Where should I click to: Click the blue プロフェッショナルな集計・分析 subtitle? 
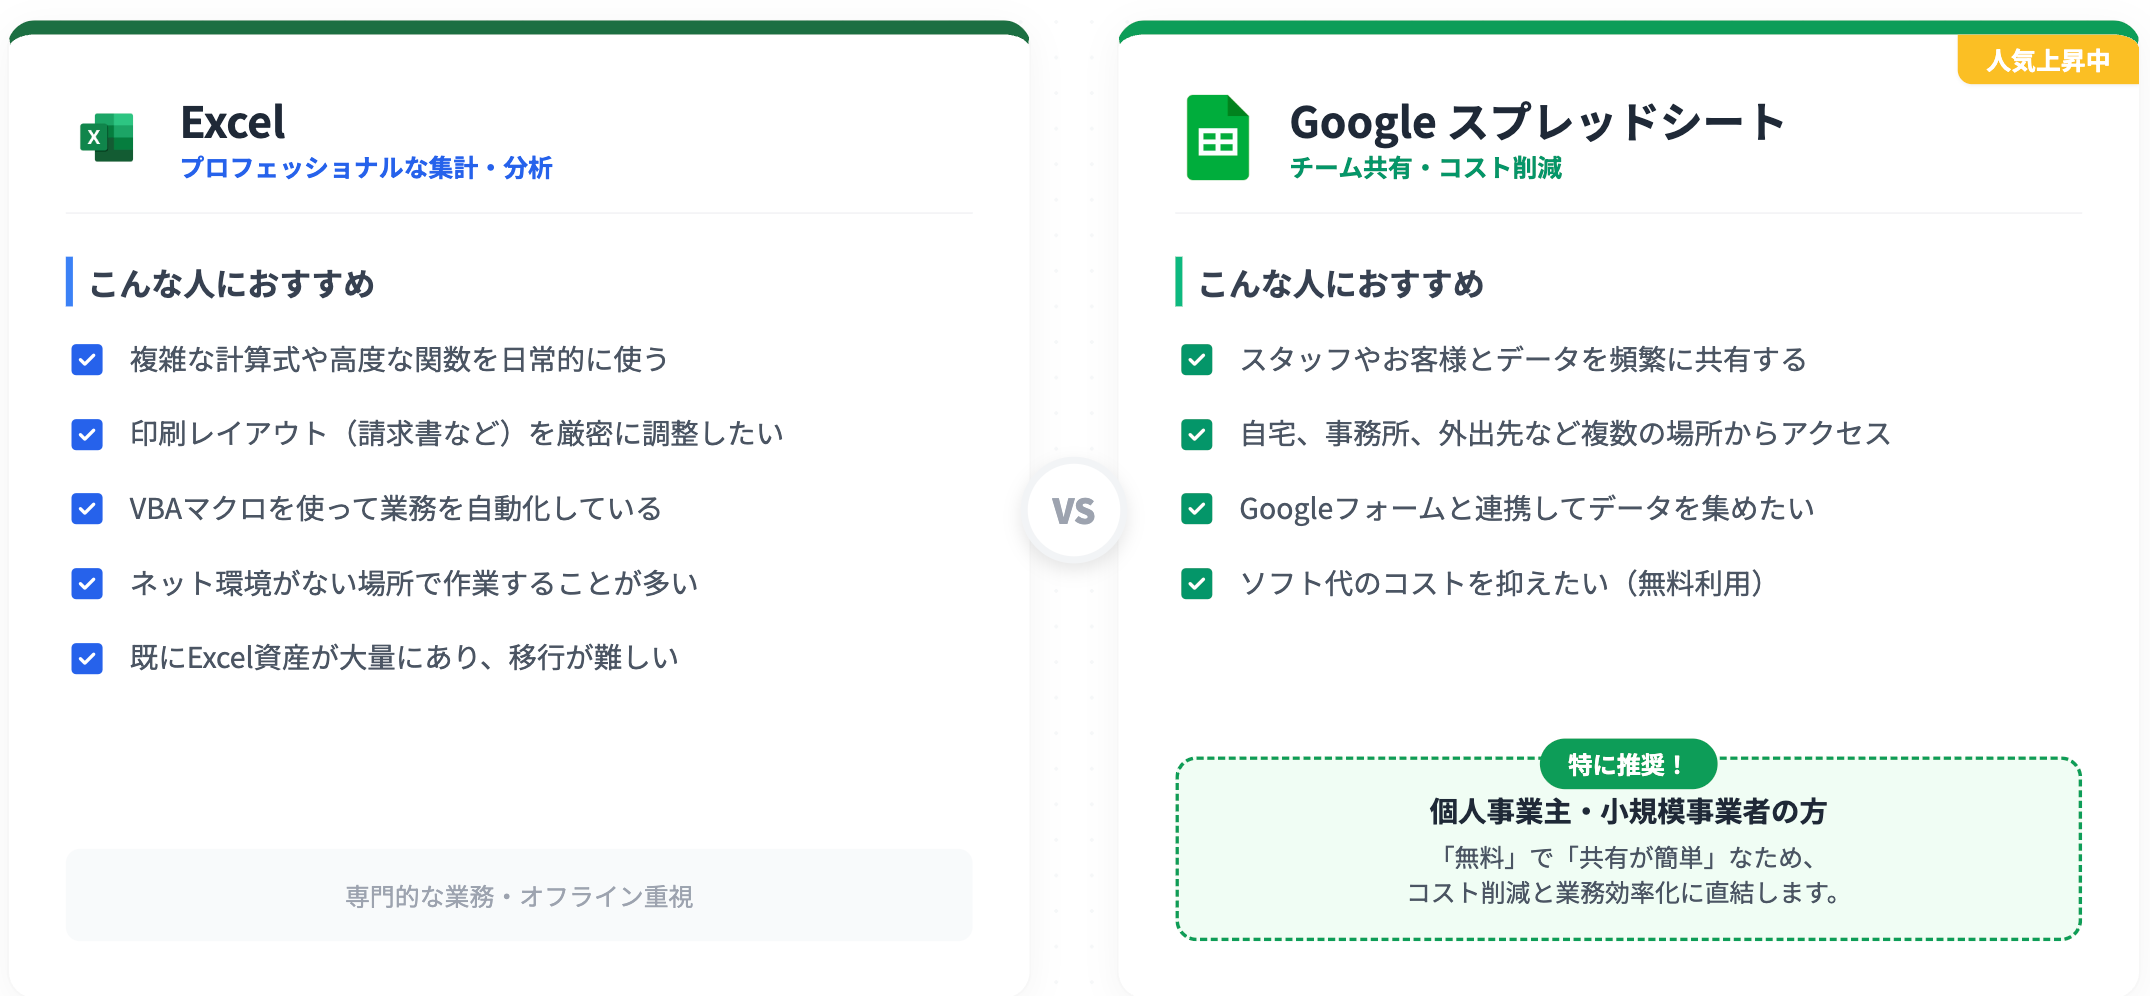click(x=366, y=168)
